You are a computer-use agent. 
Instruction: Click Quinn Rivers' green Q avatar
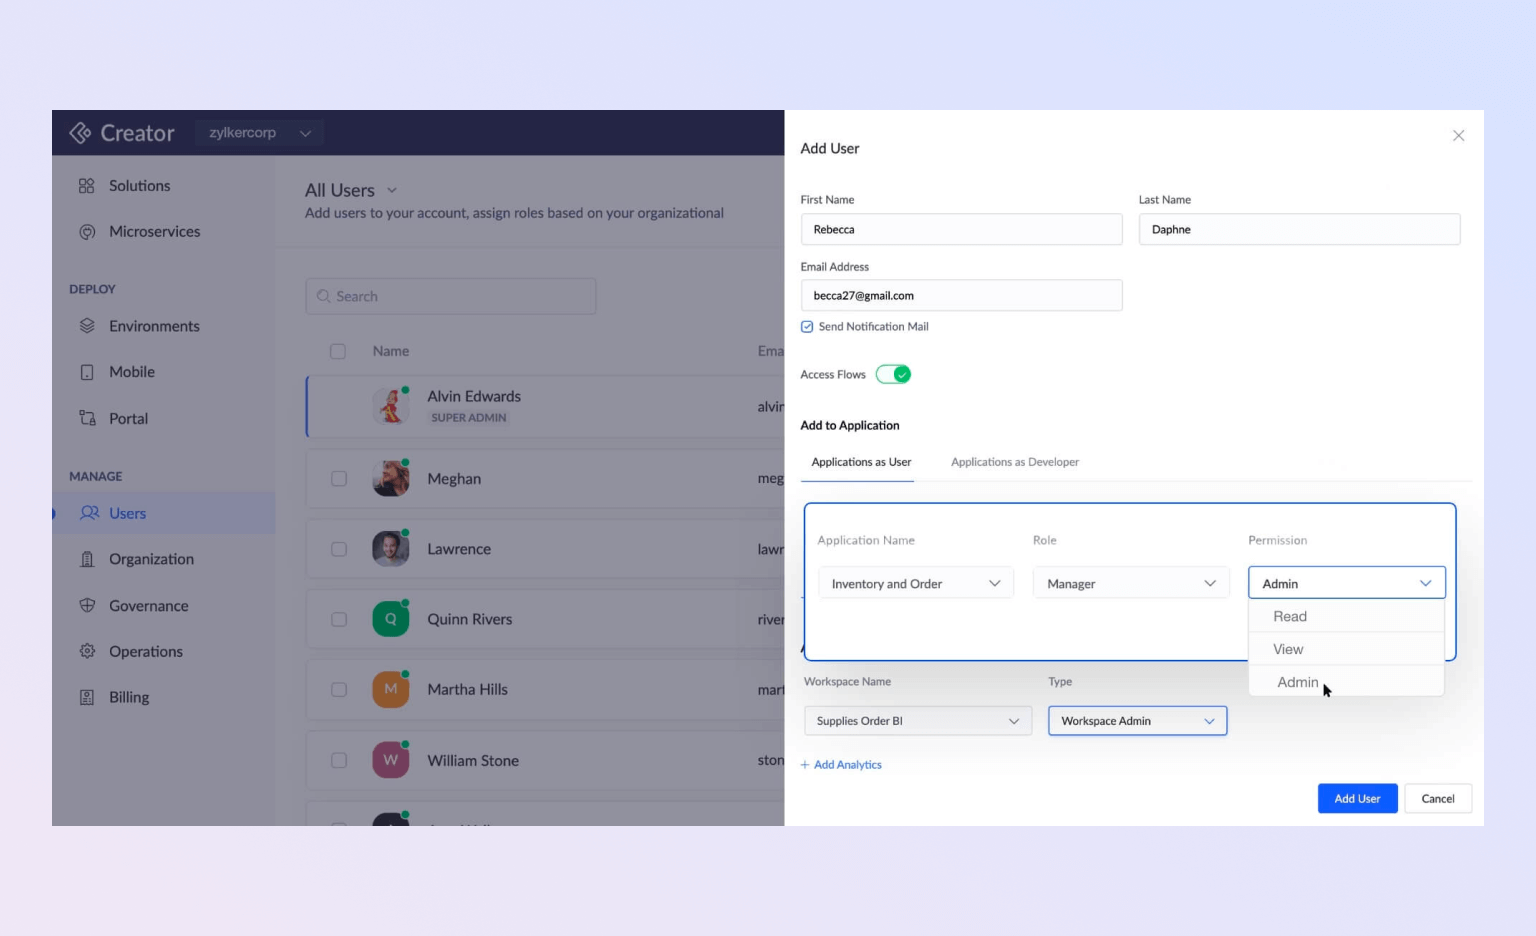[391, 619]
